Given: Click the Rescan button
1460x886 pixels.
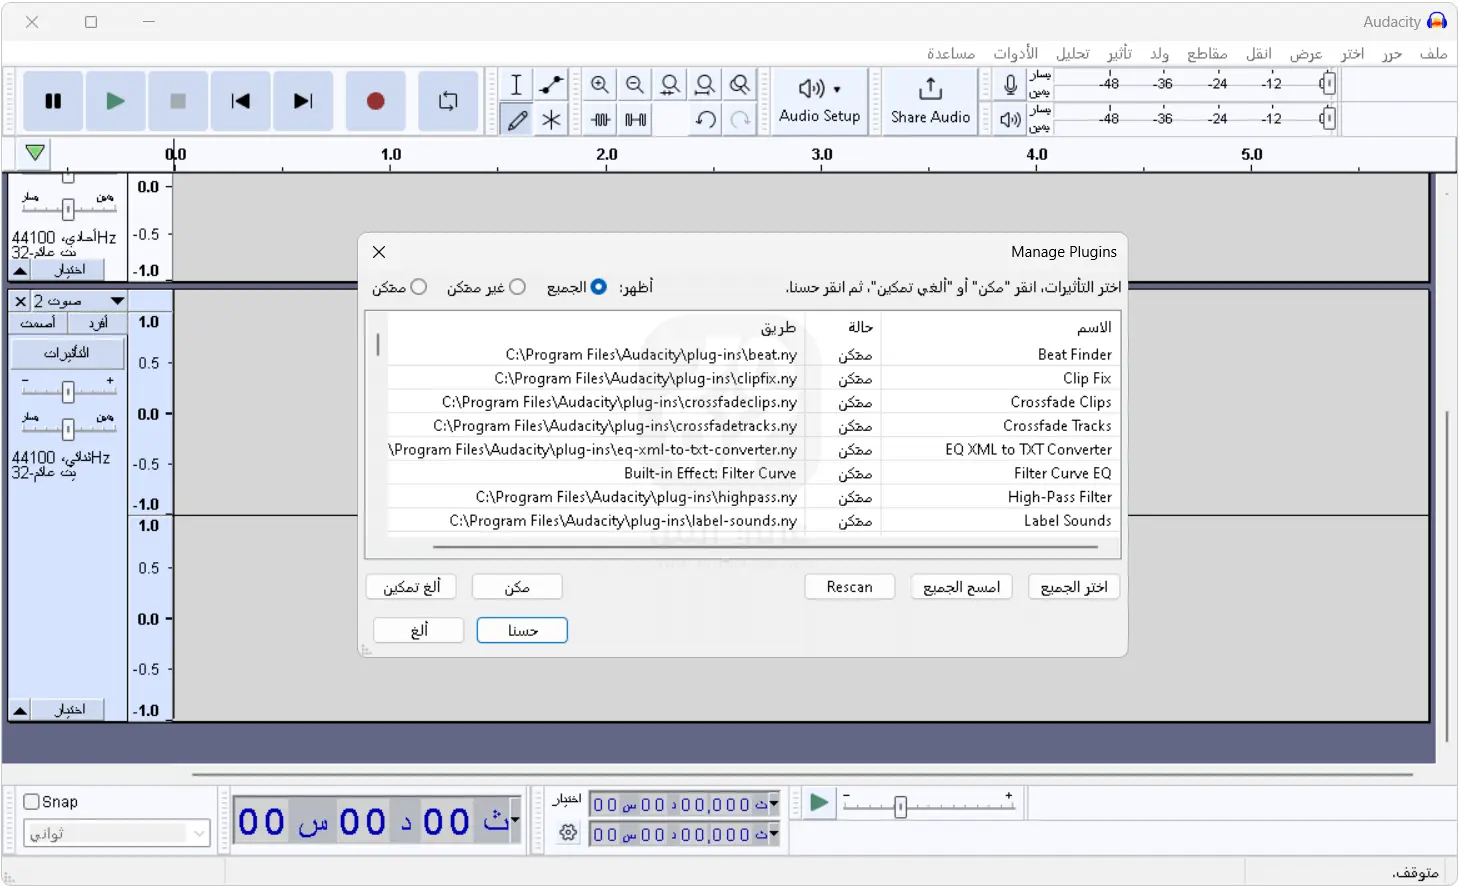Looking at the screenshot, I should 849,587.
